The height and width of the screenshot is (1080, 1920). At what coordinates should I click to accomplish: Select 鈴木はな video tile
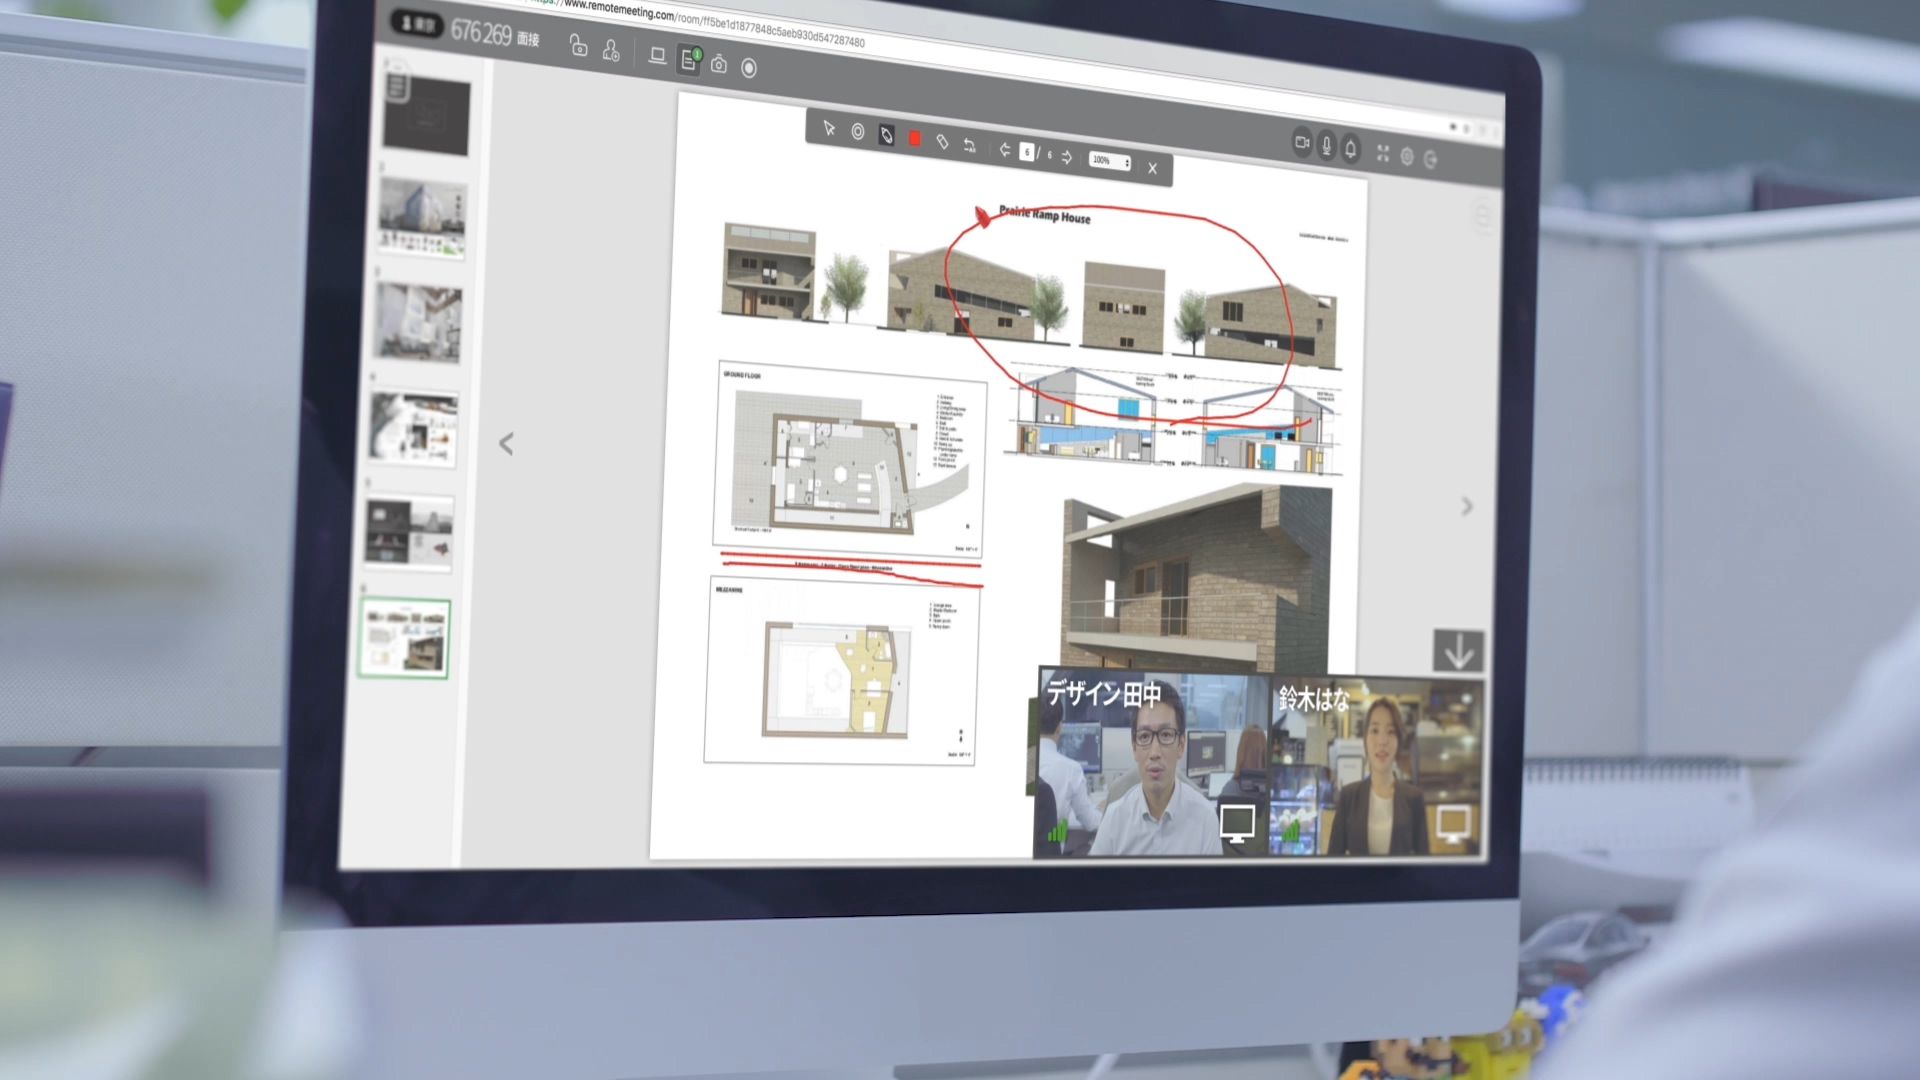pos(1376,768)
